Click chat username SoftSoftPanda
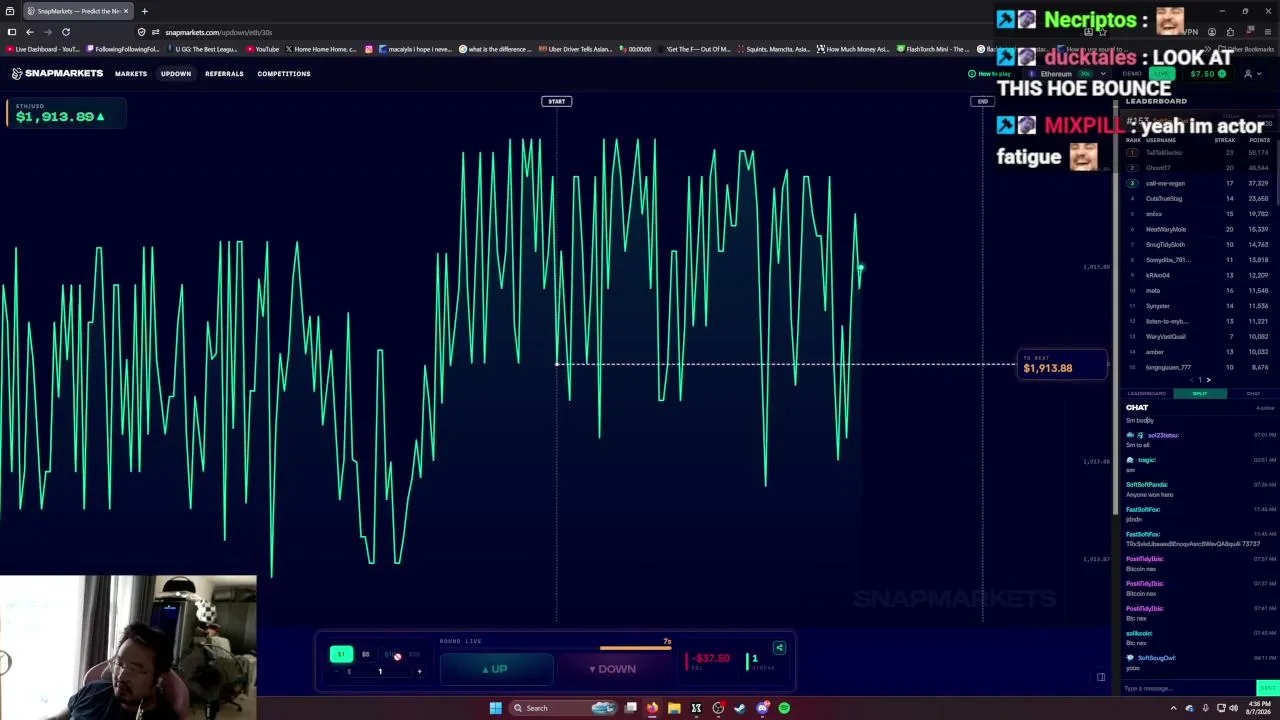1280x720 pixels. [1147, 485]
